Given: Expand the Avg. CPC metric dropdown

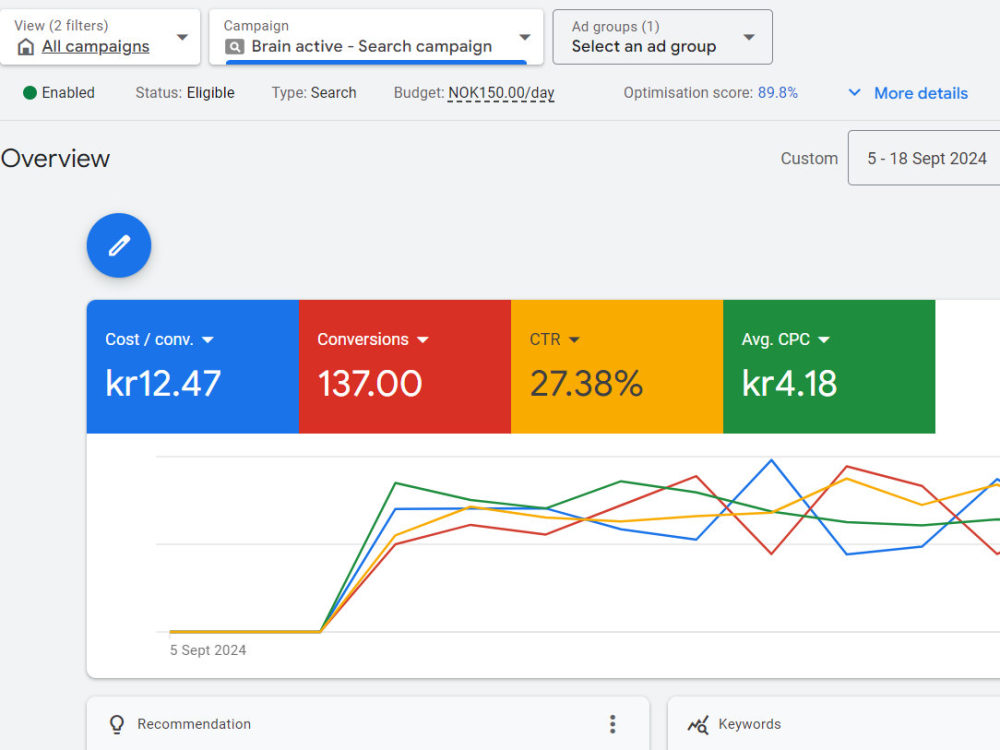Looking at the screenshot, I should (824, 340).
